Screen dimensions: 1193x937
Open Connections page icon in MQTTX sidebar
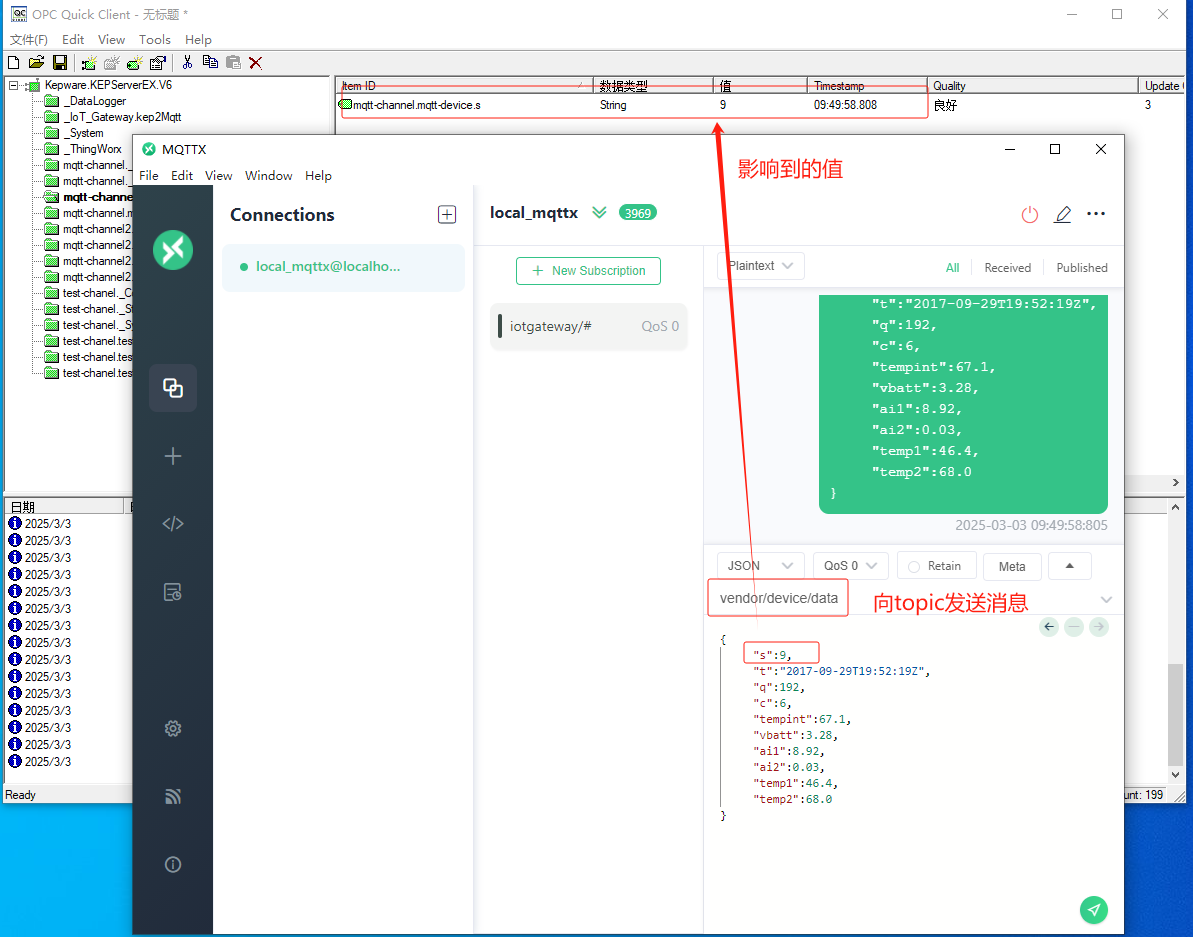[x=173, y=388]
